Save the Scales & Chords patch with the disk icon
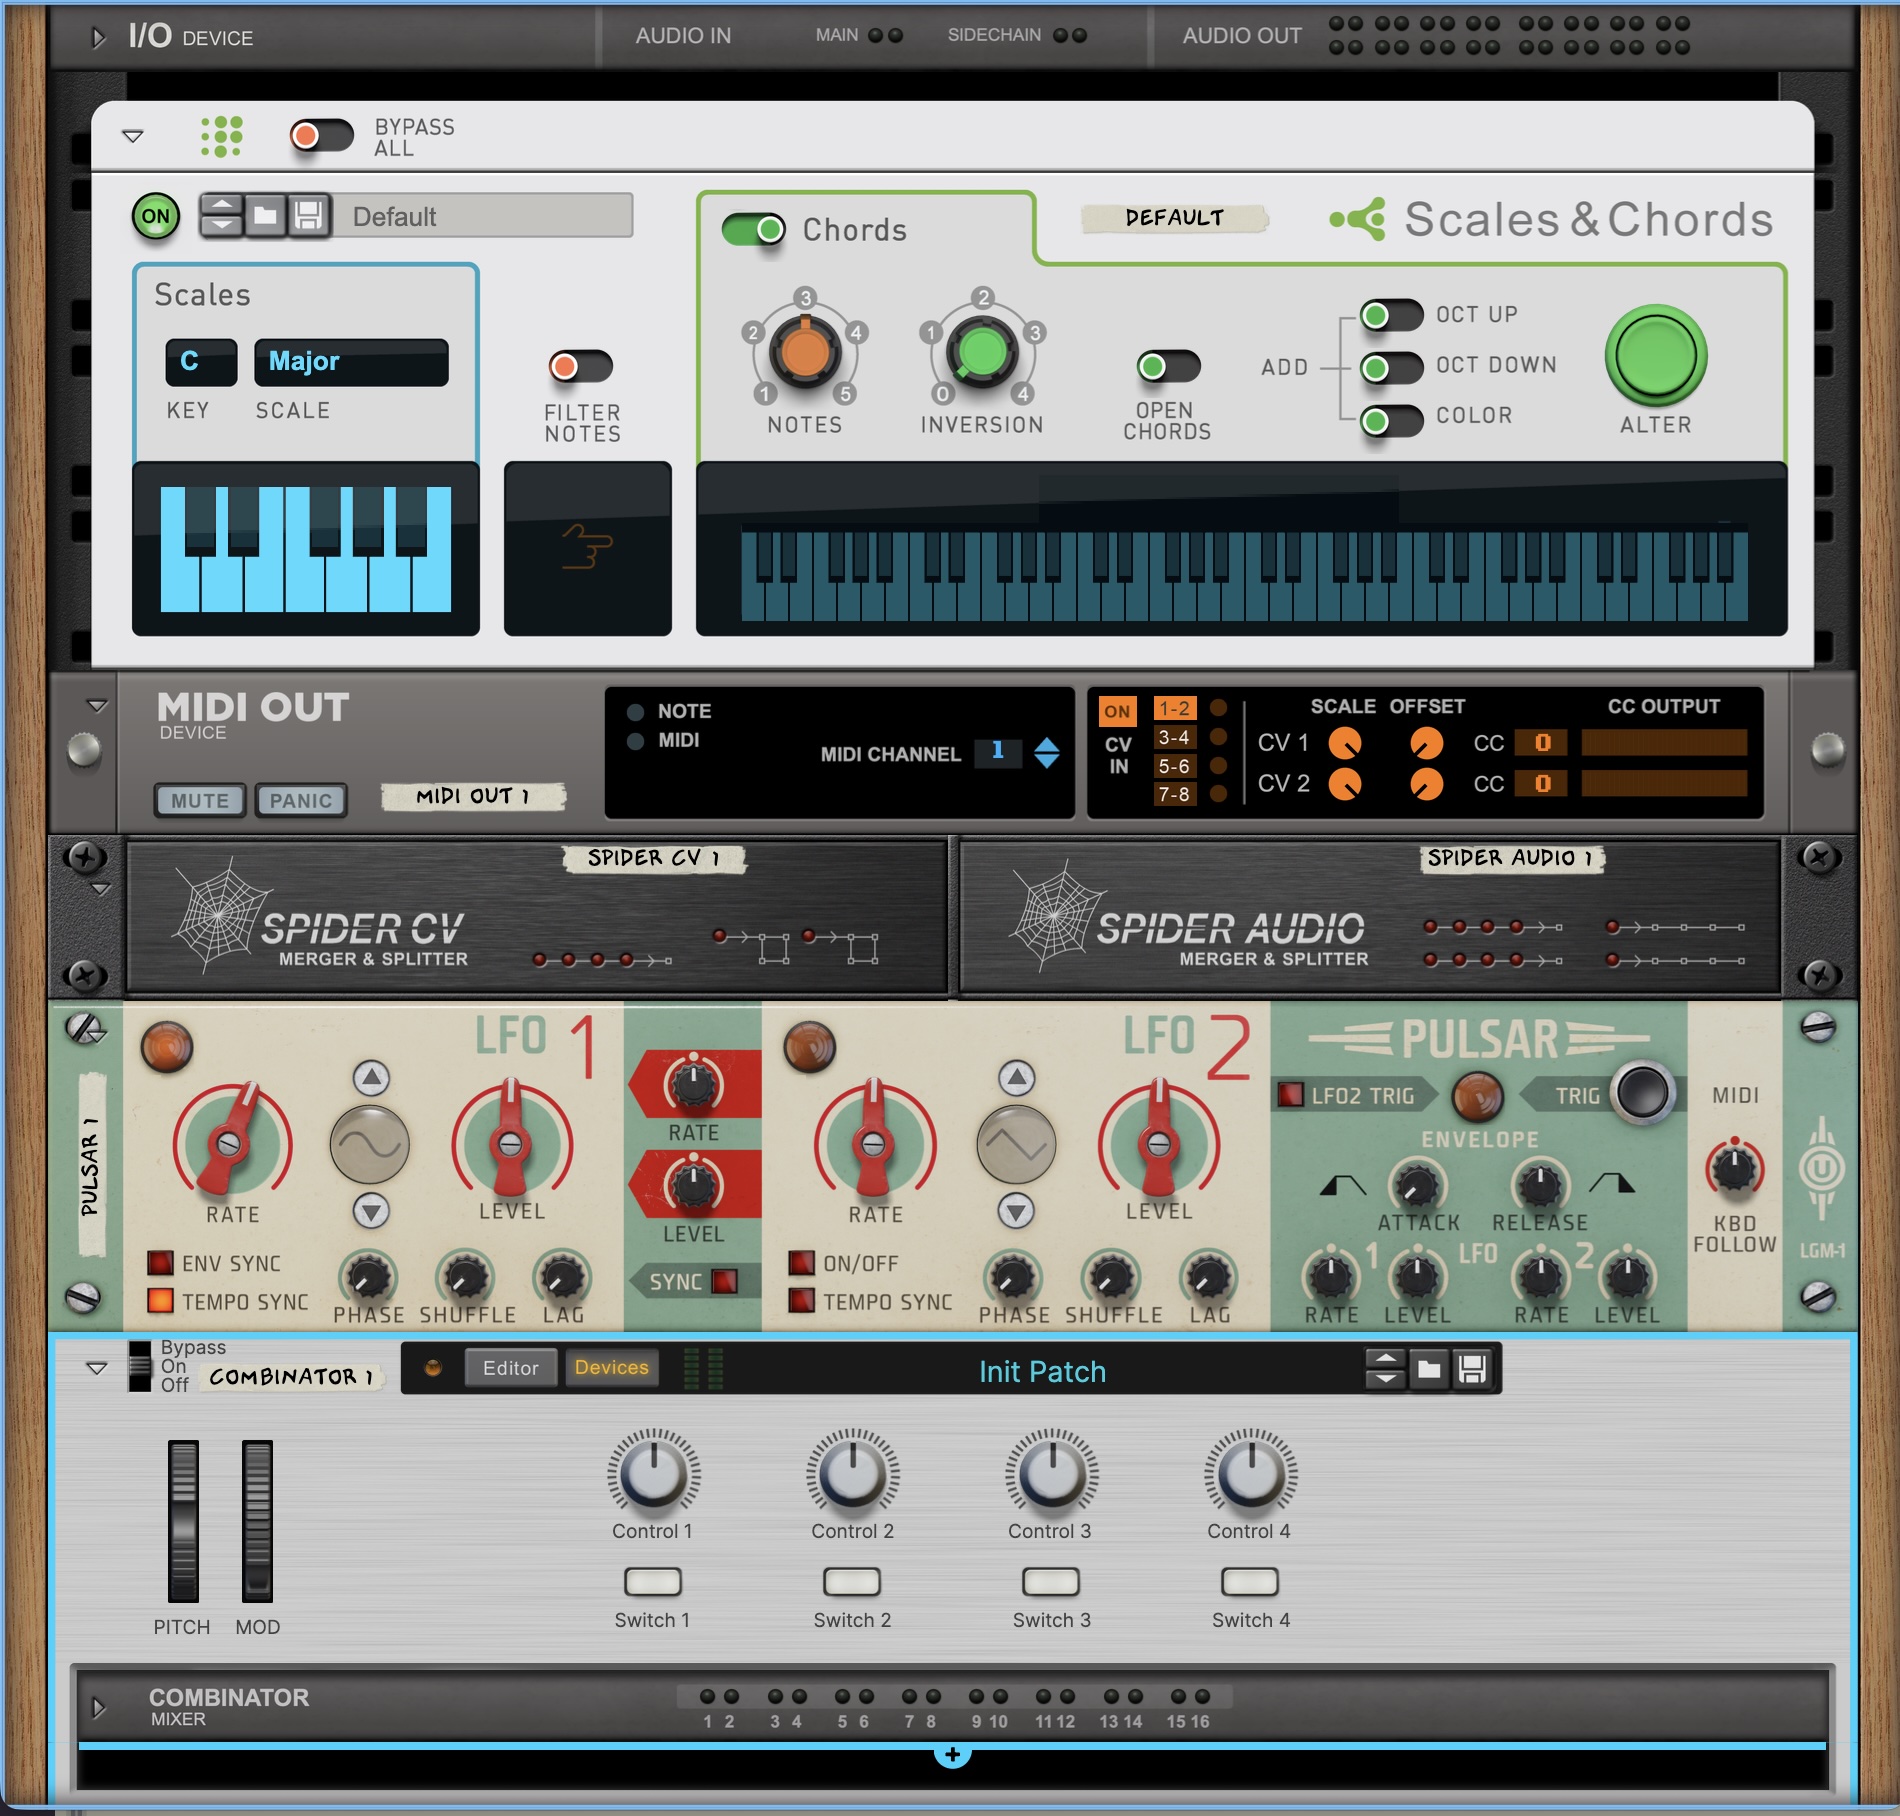The image size is (1900, 1816). click(308, 215)
